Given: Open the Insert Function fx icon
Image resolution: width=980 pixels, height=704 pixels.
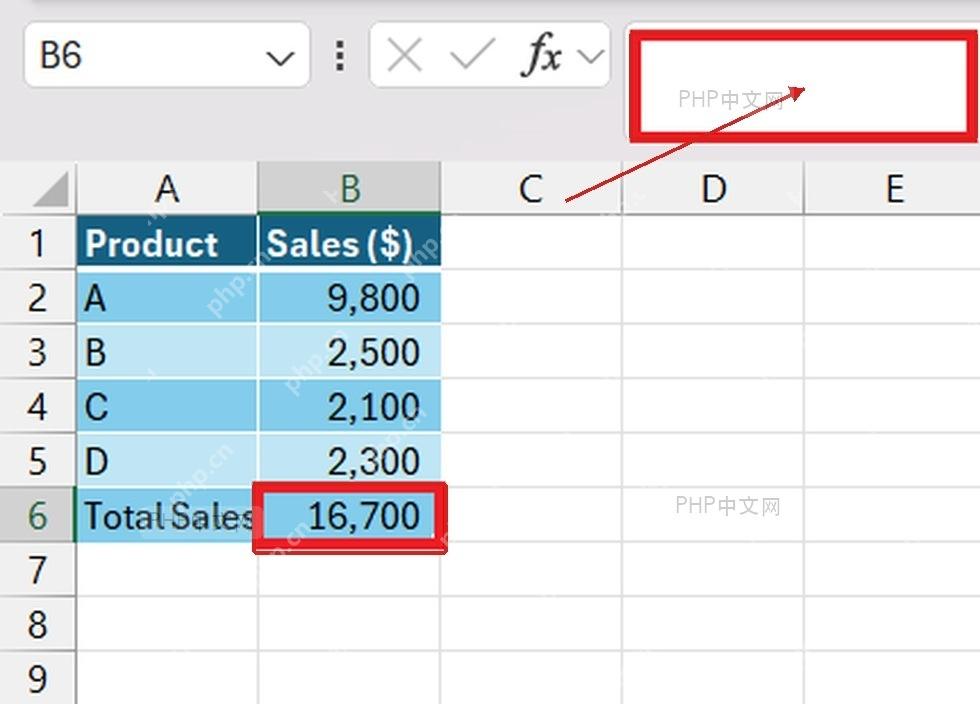Looking at the screenshot, I should 541,55.
